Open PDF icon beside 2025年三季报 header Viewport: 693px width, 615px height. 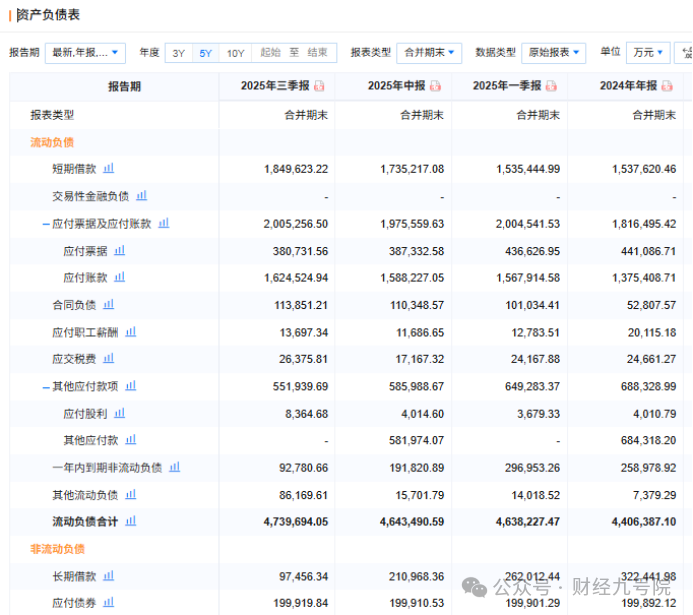(x=319, y=87)
